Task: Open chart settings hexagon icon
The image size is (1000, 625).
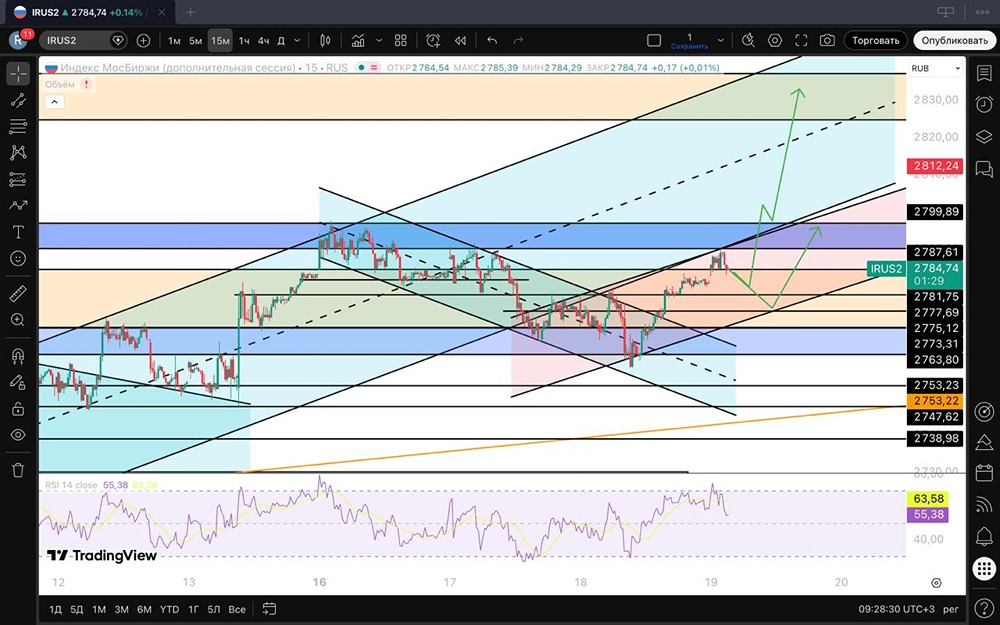Action: point(775,40)
